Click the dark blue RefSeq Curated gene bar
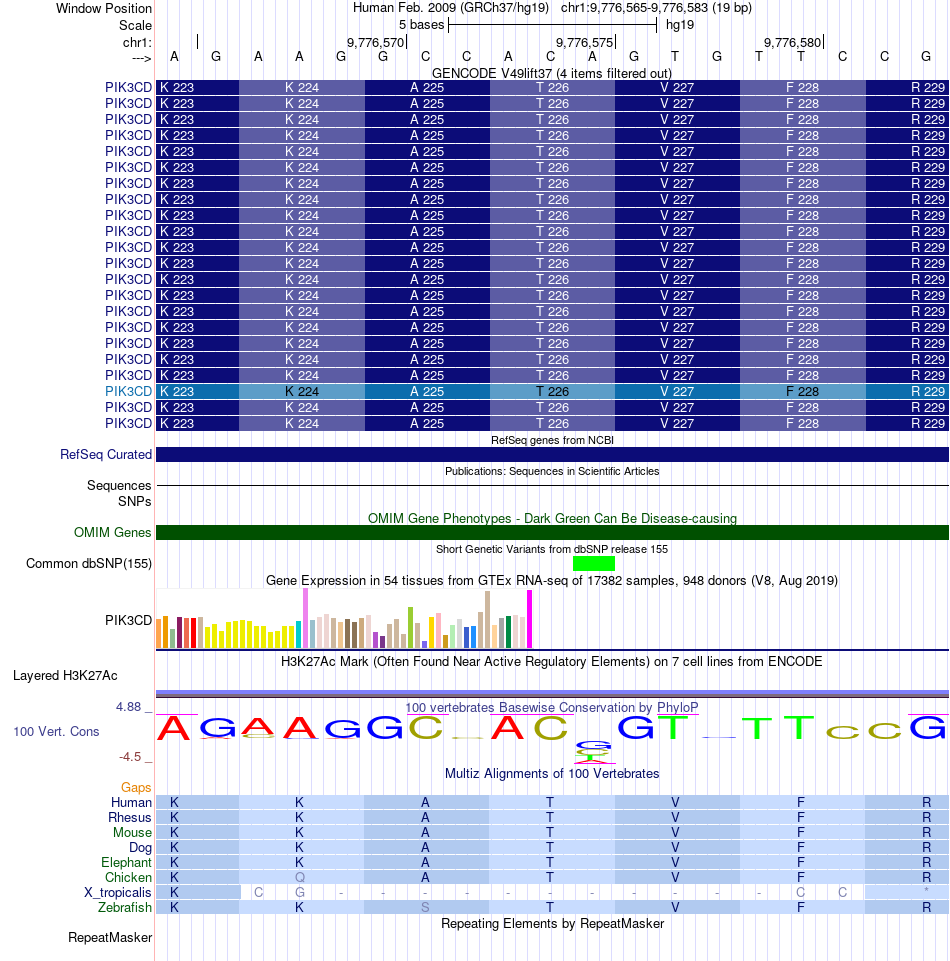Image resolution: width=950 pixels, height=961 pixels. point(552,455)
